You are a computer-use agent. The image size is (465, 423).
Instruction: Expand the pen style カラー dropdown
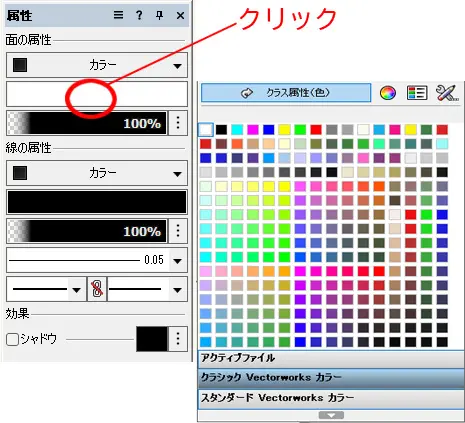pos(97,173)
